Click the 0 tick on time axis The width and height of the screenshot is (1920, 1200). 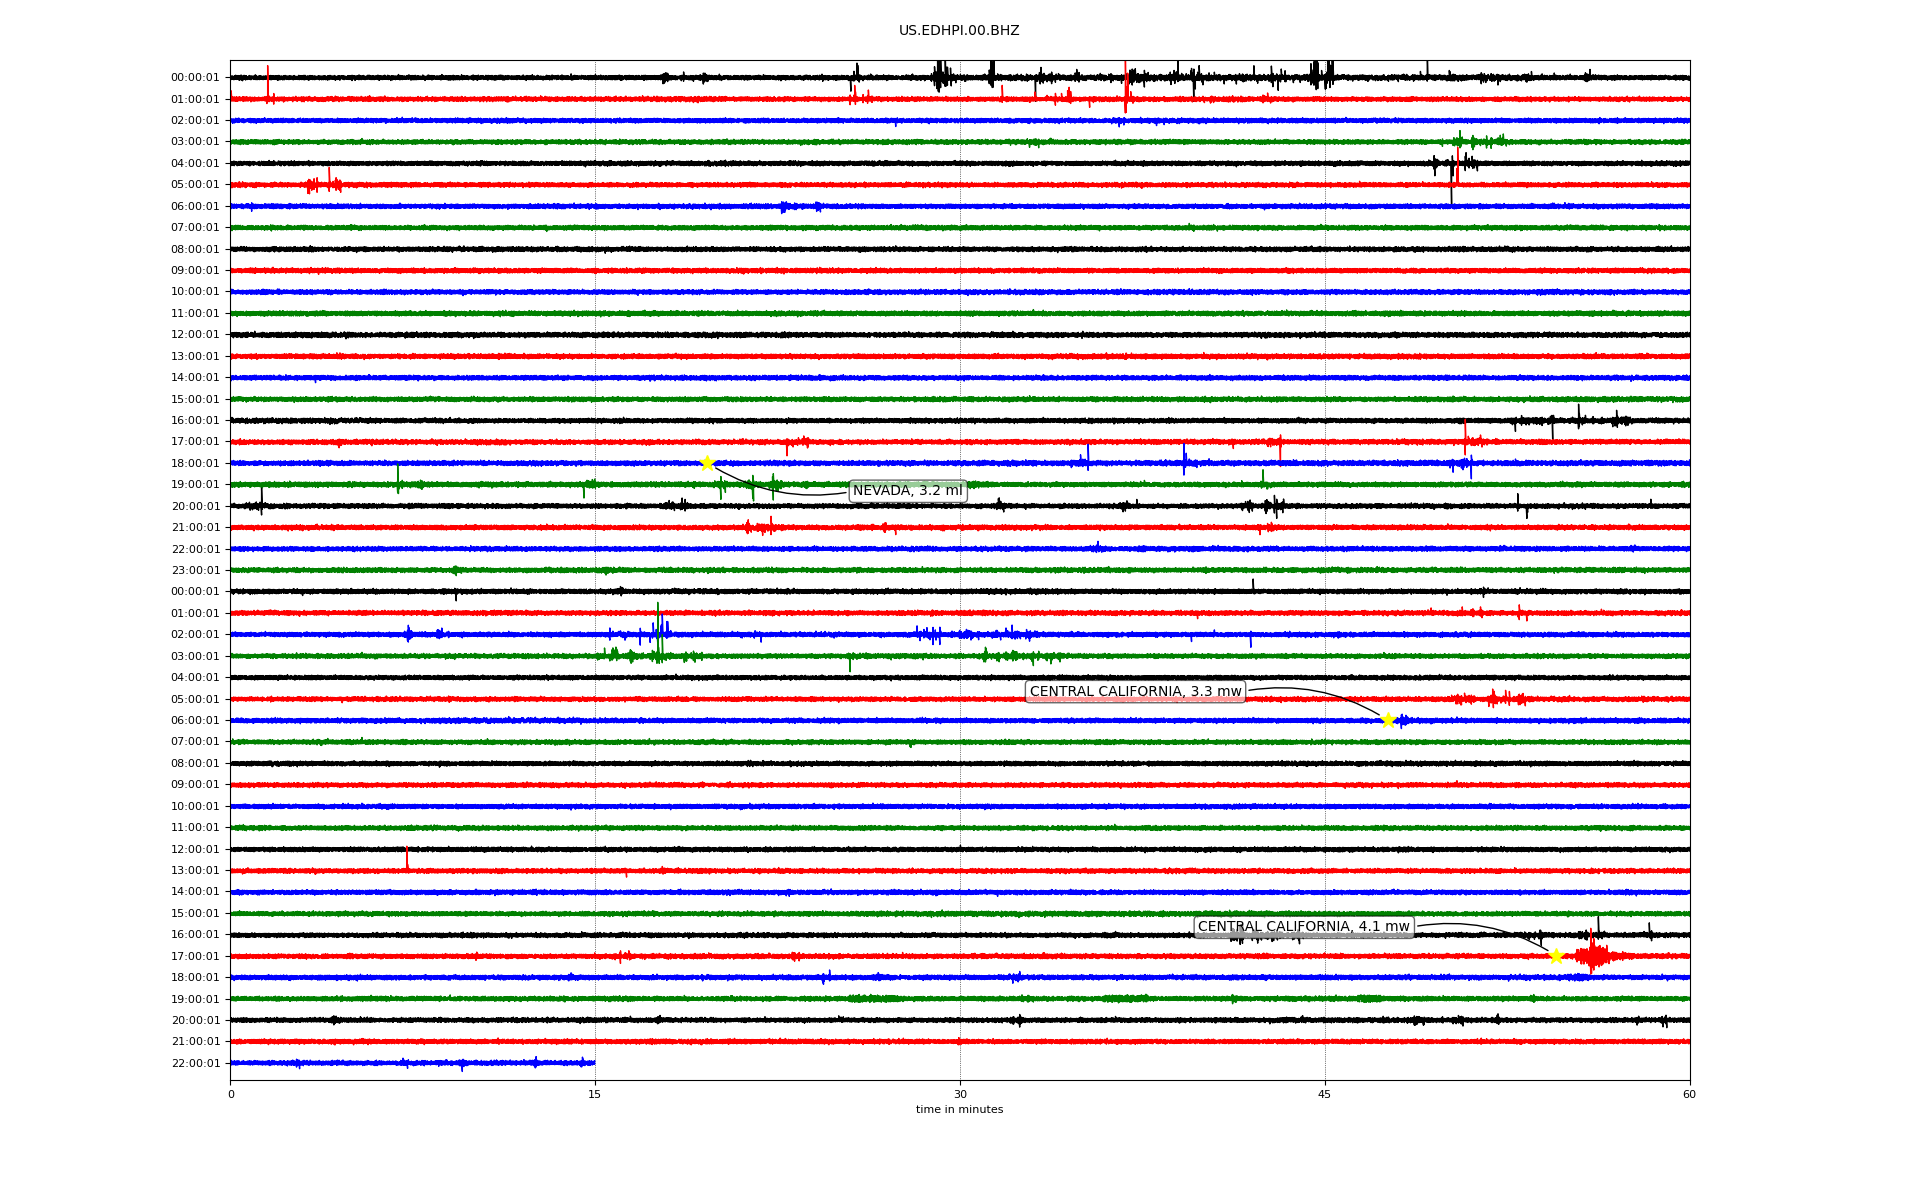231,1094
